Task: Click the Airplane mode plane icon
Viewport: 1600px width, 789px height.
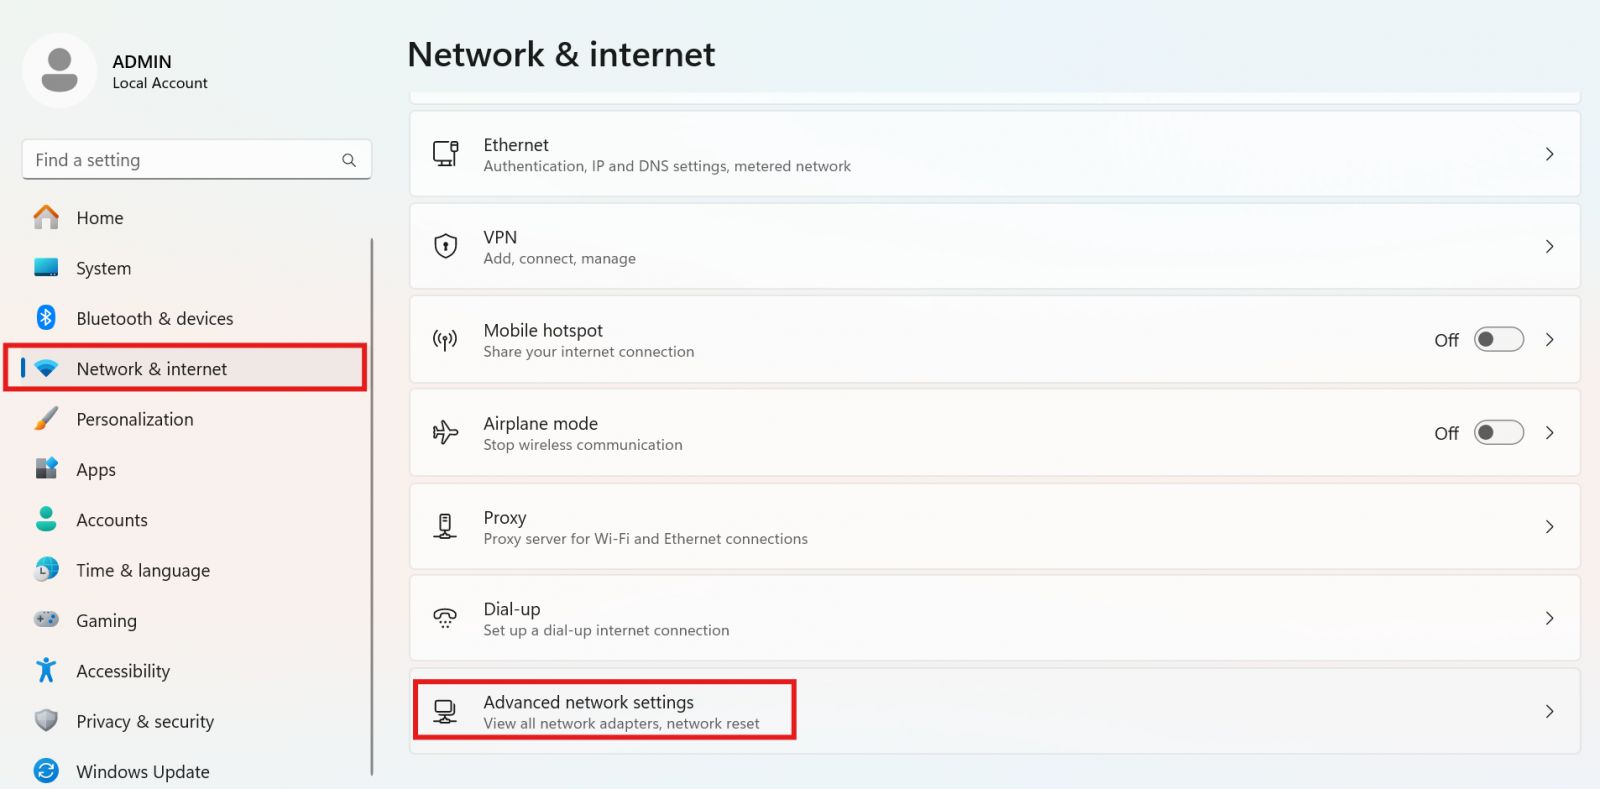Action: [445, 432]
